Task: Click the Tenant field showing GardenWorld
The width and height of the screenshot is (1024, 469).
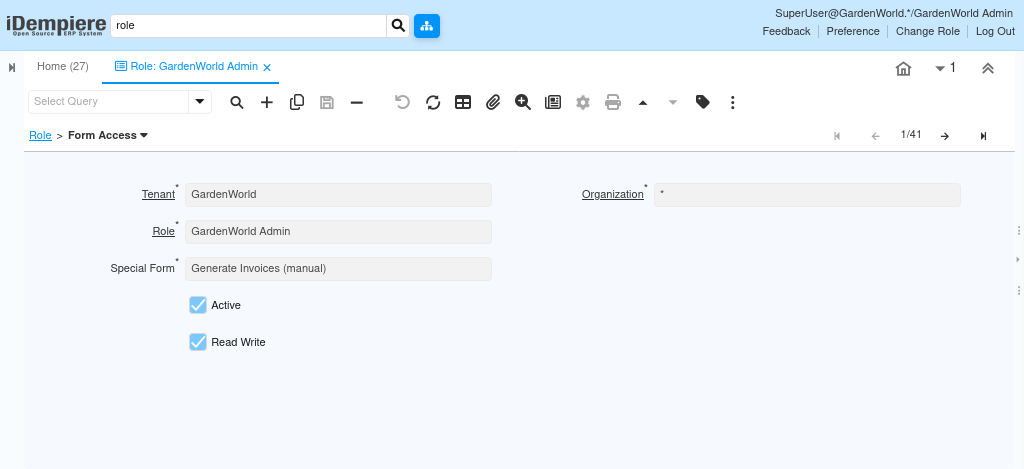Action: pyautogui.click(x=338, y=195)
